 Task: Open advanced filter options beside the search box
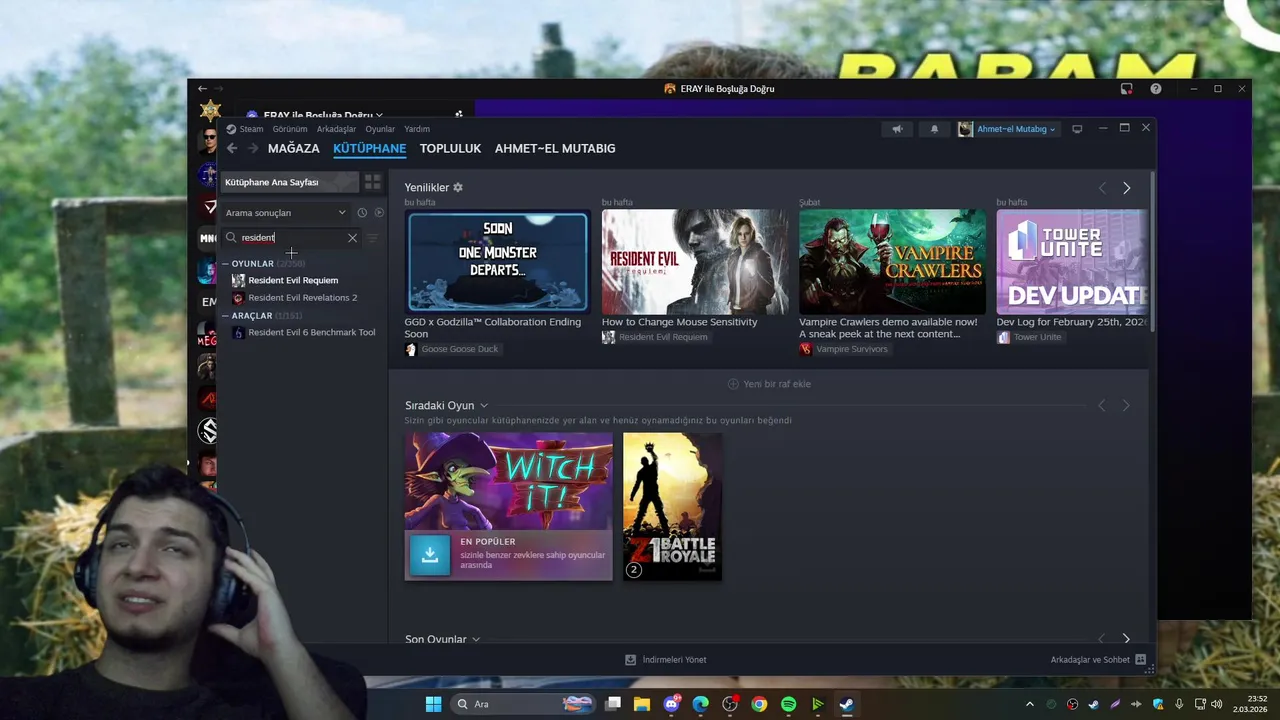[373, 238]
